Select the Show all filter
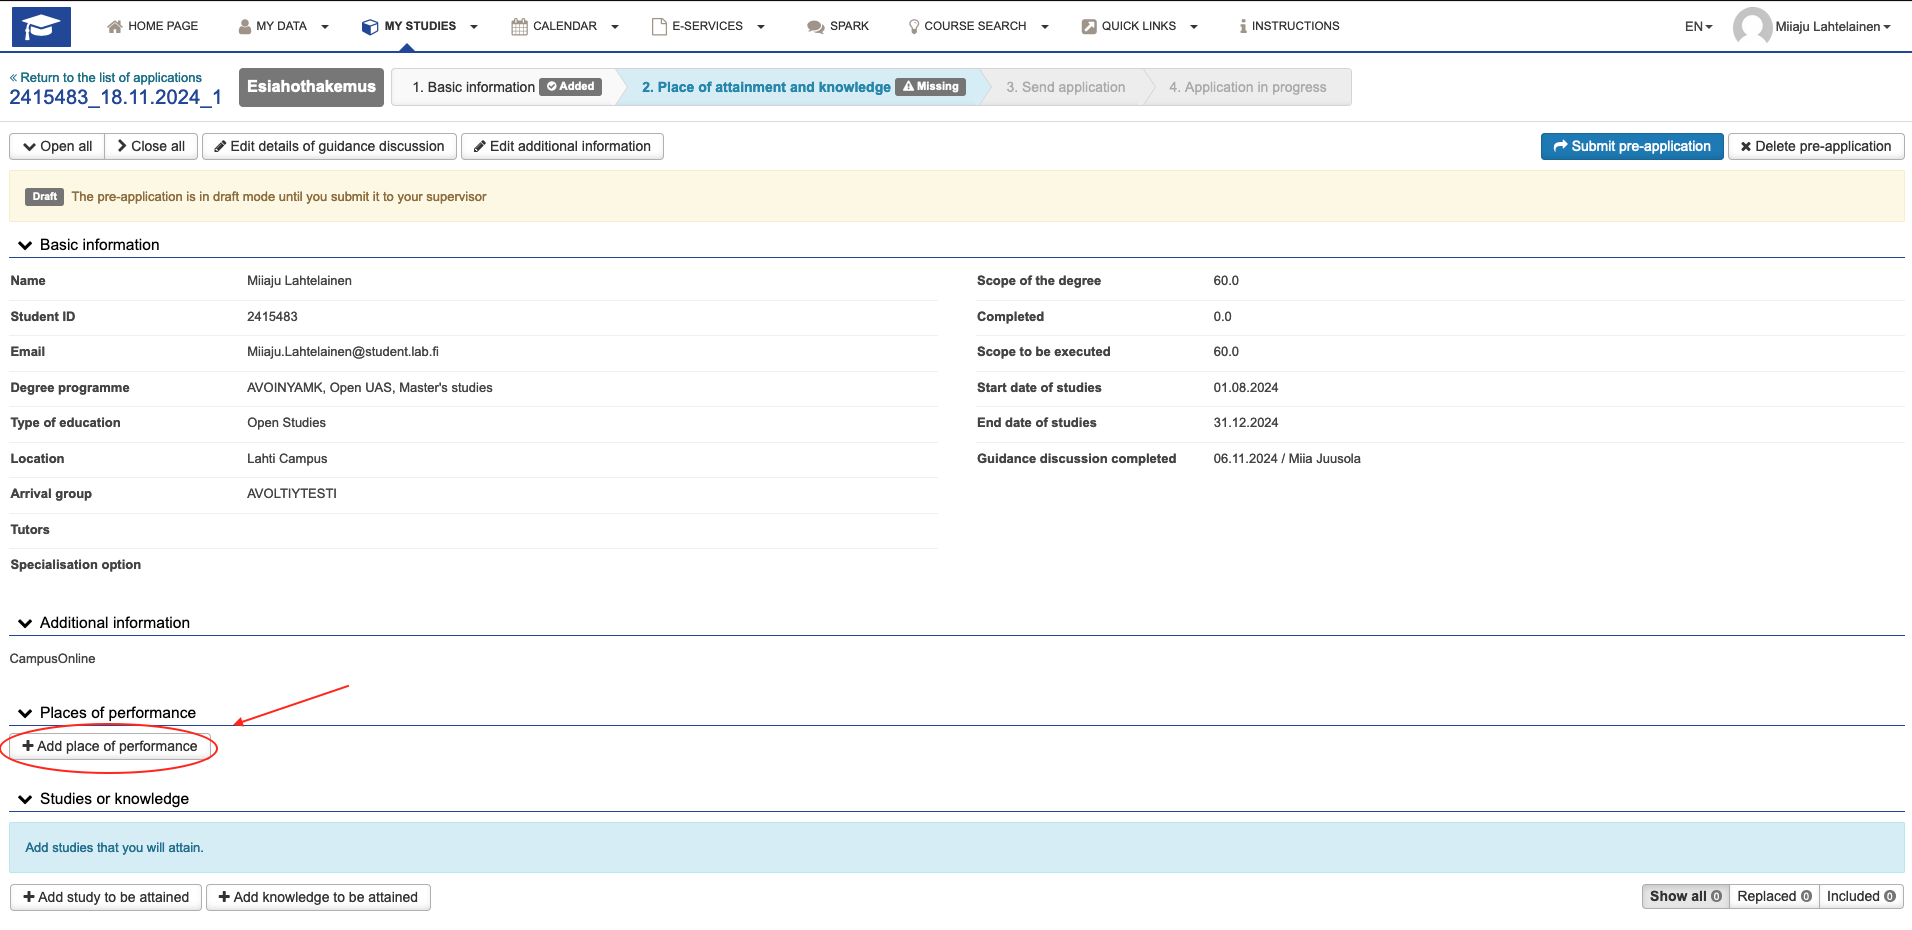This screenshot has height=930, width=1912. pos(1685,896)
